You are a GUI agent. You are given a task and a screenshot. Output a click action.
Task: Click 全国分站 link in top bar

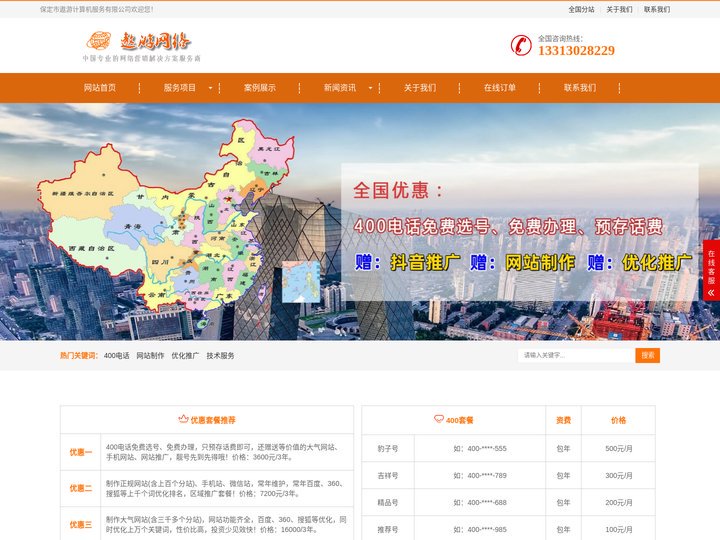[x=581, y=9]
